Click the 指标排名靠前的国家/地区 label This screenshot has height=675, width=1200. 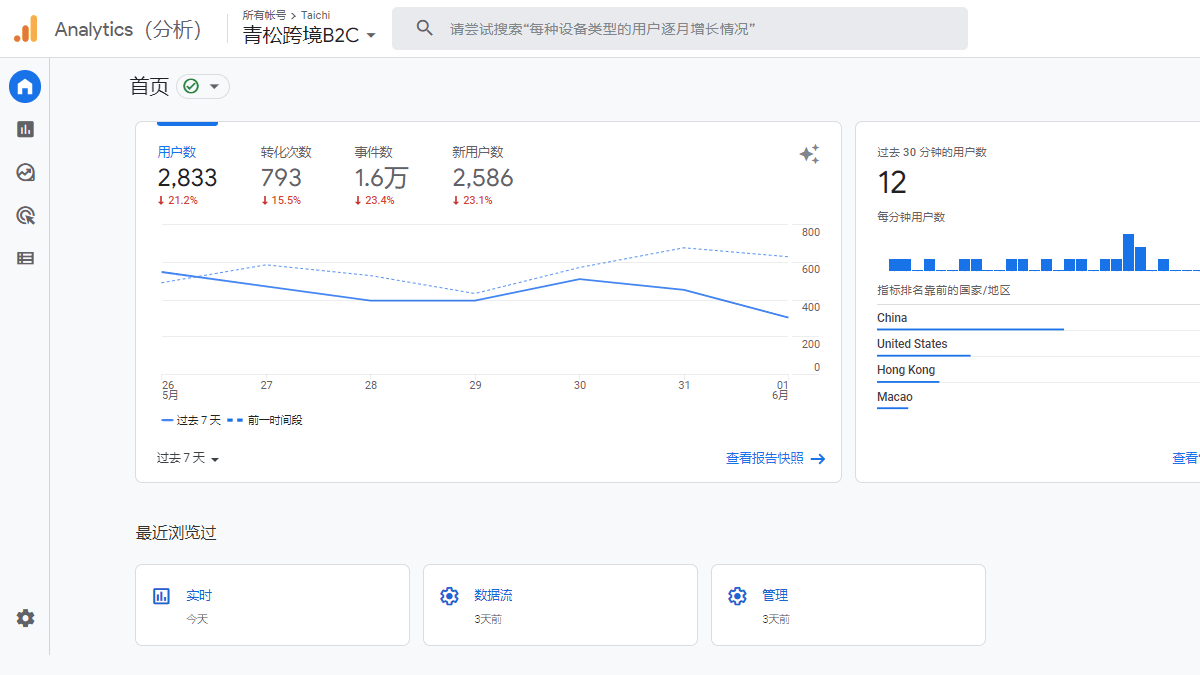(944, 290)
